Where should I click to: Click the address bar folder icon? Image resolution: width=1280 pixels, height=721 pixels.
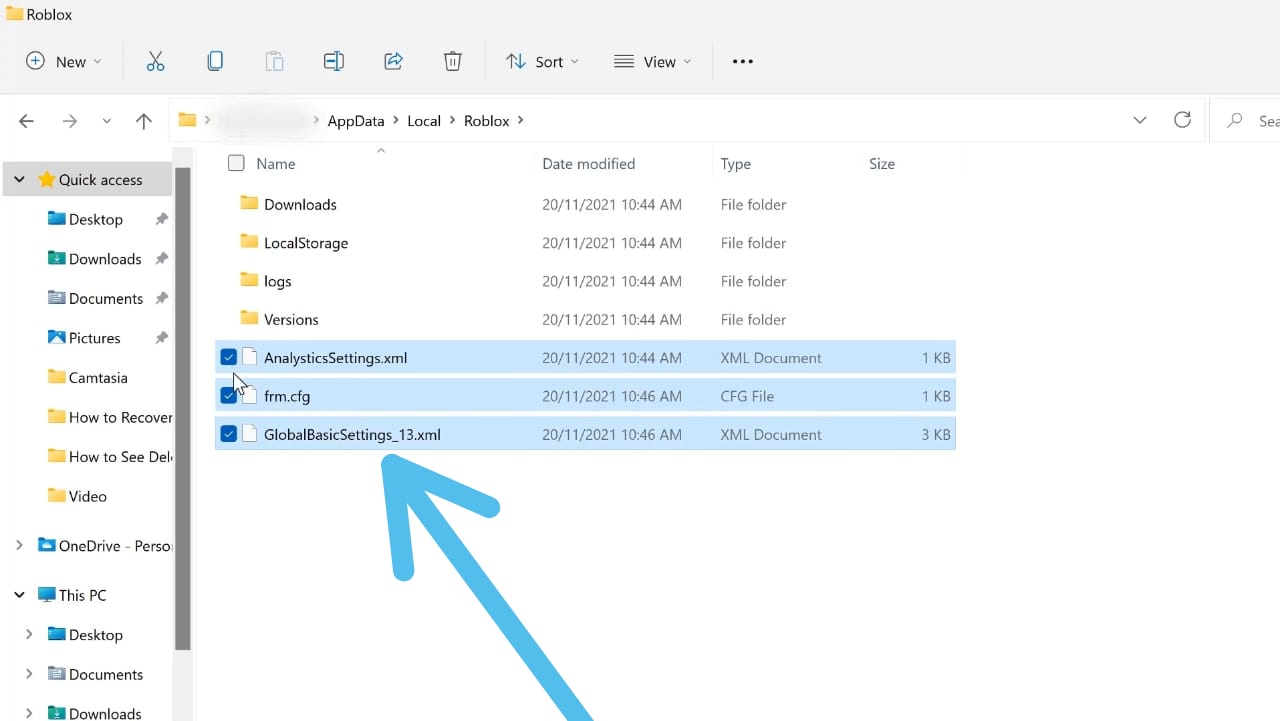(x=187, y=120)
